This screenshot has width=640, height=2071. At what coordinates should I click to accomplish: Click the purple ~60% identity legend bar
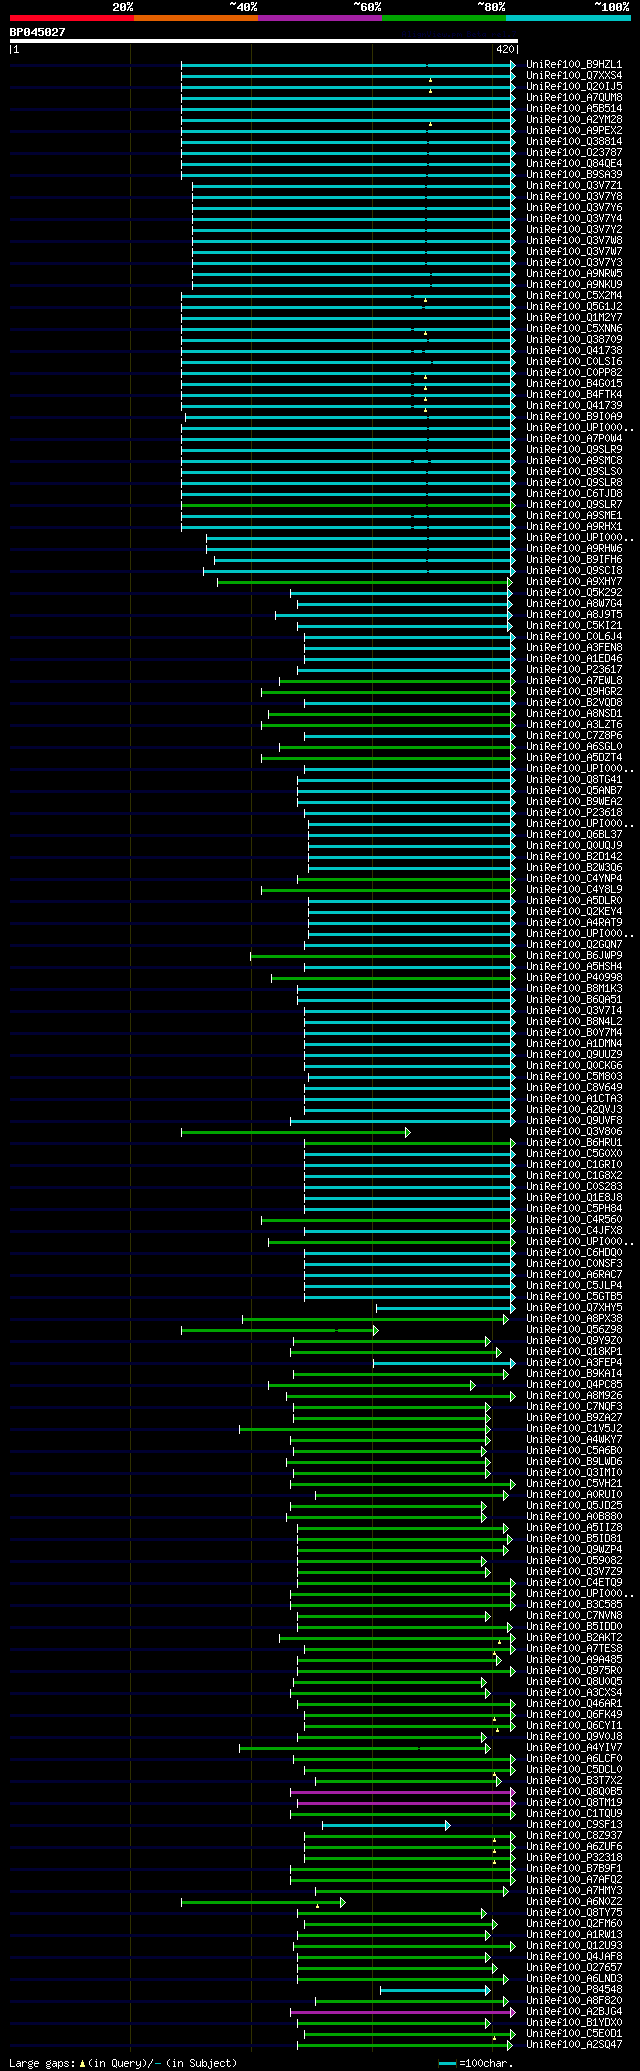click(x=320, y=18)
